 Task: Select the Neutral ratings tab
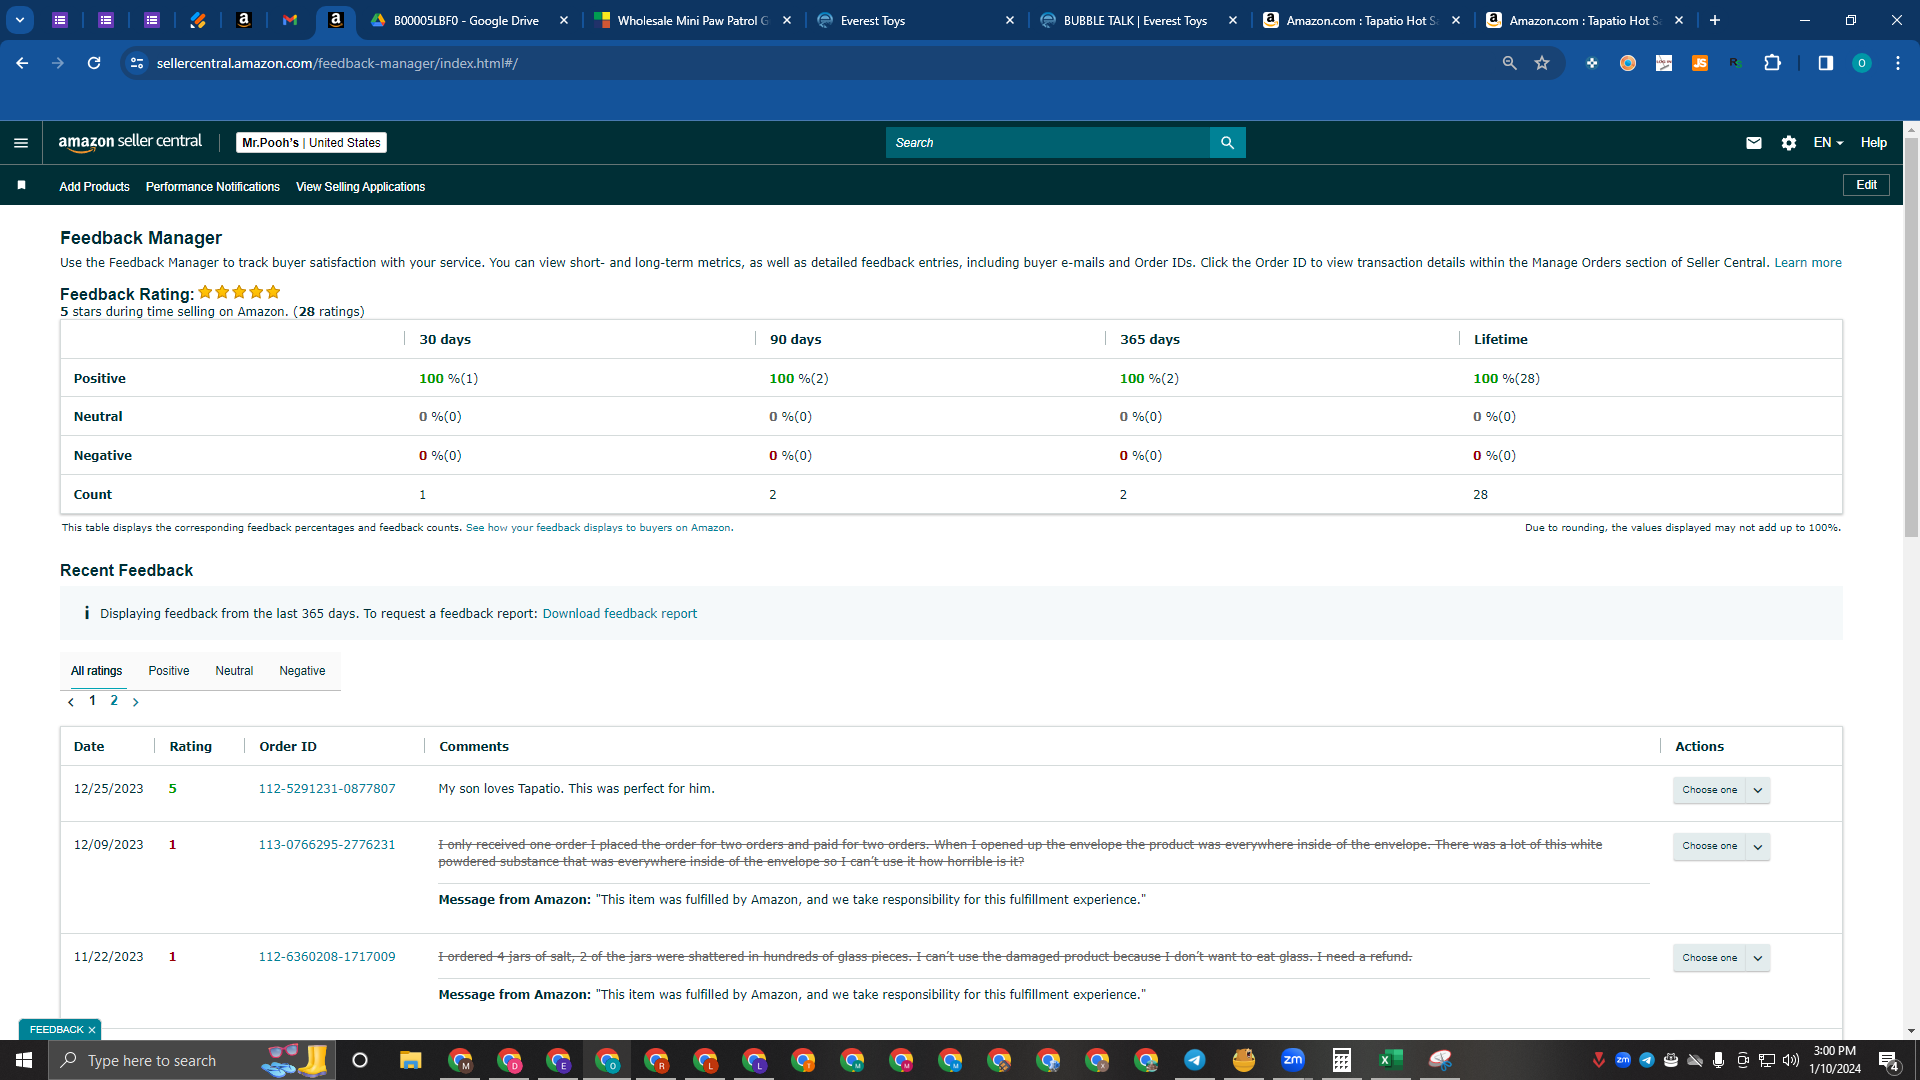(234, 671)
